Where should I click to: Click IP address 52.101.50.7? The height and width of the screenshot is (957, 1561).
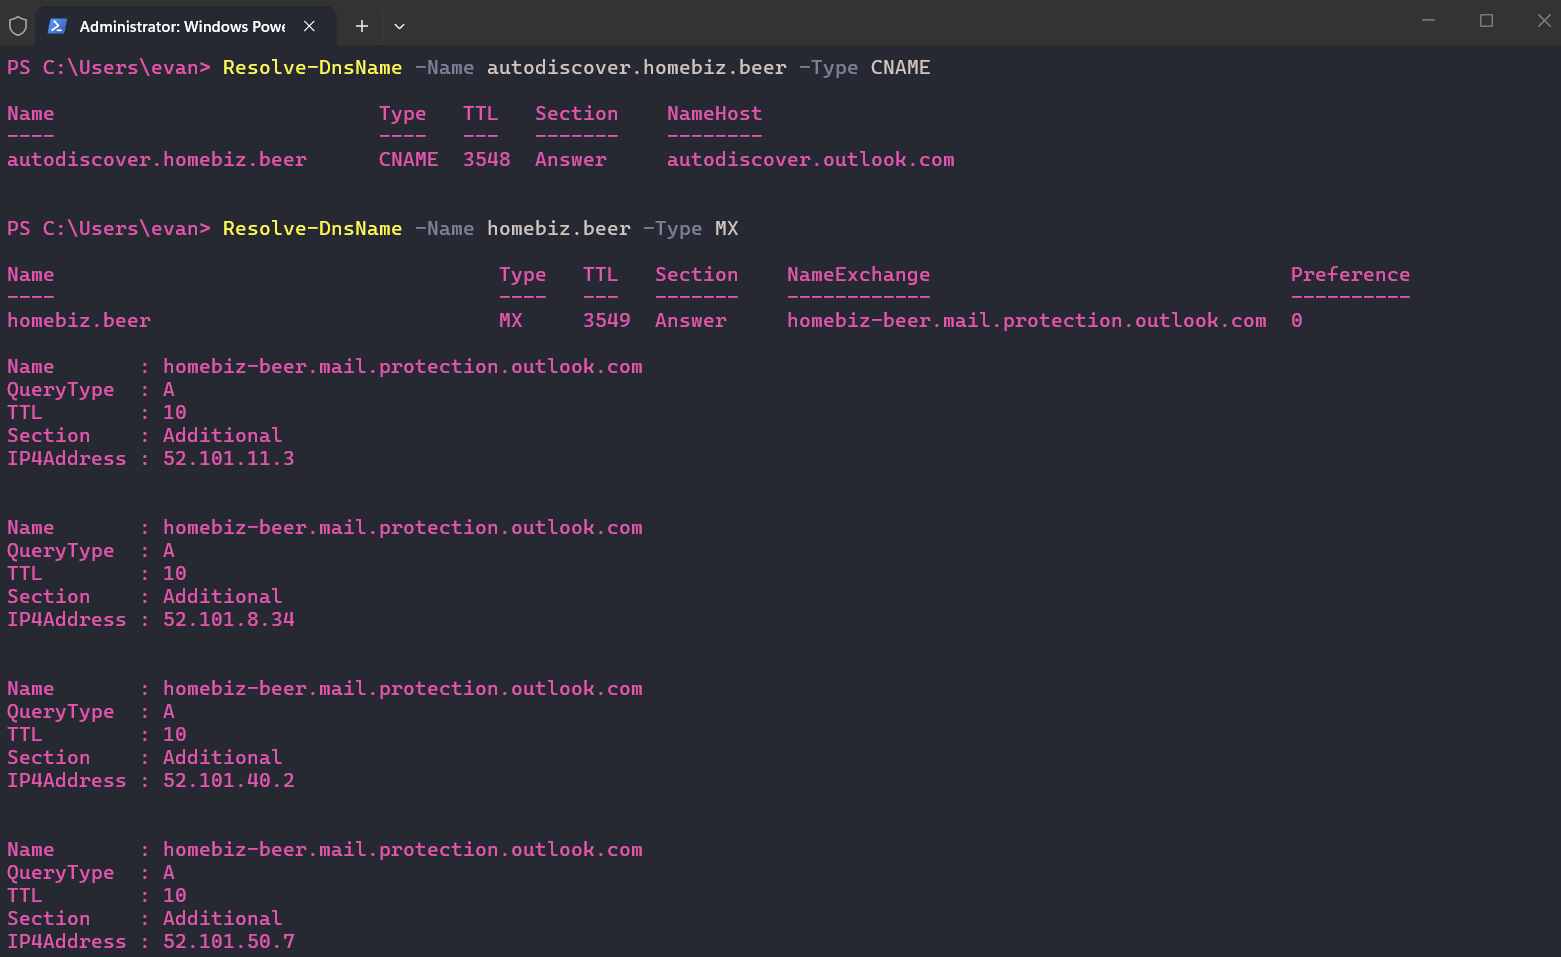(x=229, y=941)
